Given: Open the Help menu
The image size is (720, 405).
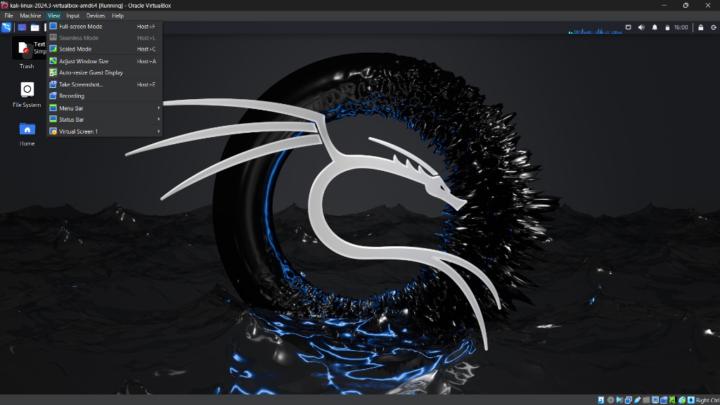Looking at the screenshot, I should tap(118, 16).
